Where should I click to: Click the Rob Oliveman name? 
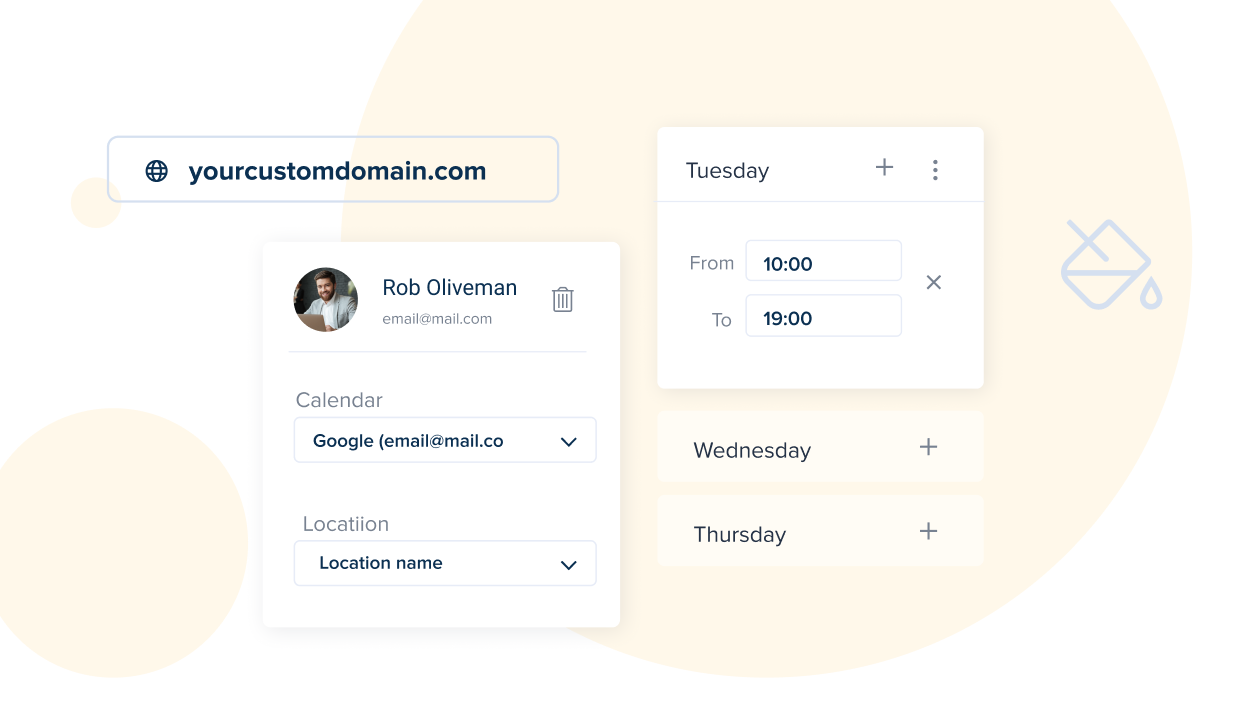[x=449, y=288]
